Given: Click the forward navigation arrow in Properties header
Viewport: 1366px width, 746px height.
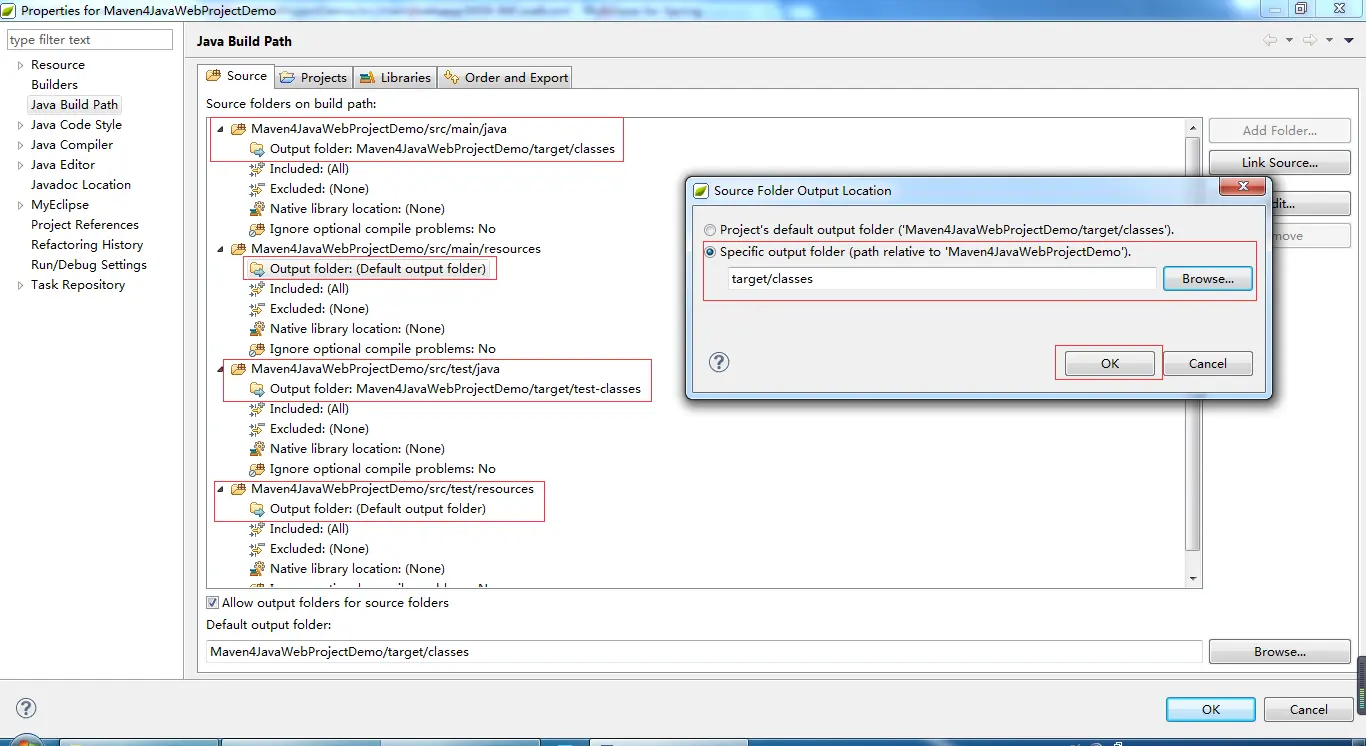Looking at the screenshot, I should point(1310,40).
